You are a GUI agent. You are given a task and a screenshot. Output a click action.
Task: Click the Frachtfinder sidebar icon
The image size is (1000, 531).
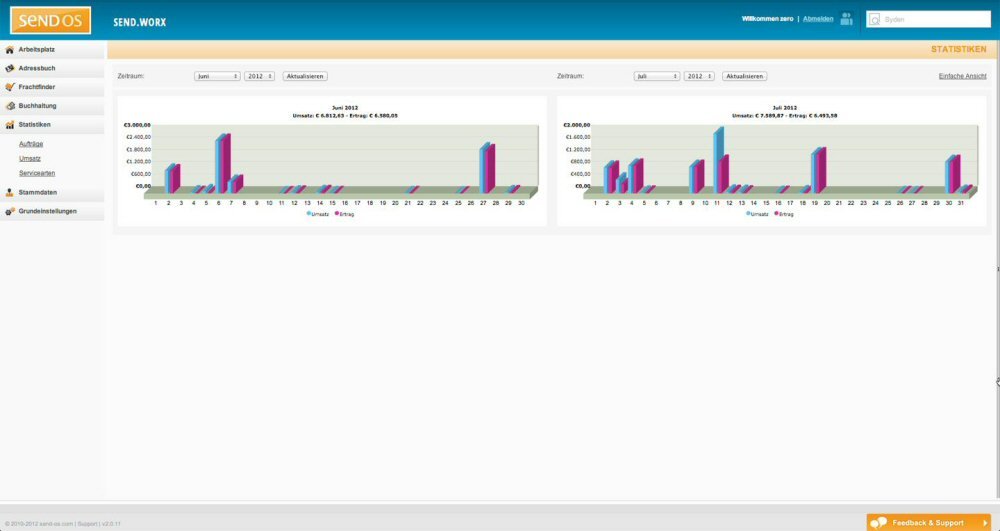tap(10, 87)
